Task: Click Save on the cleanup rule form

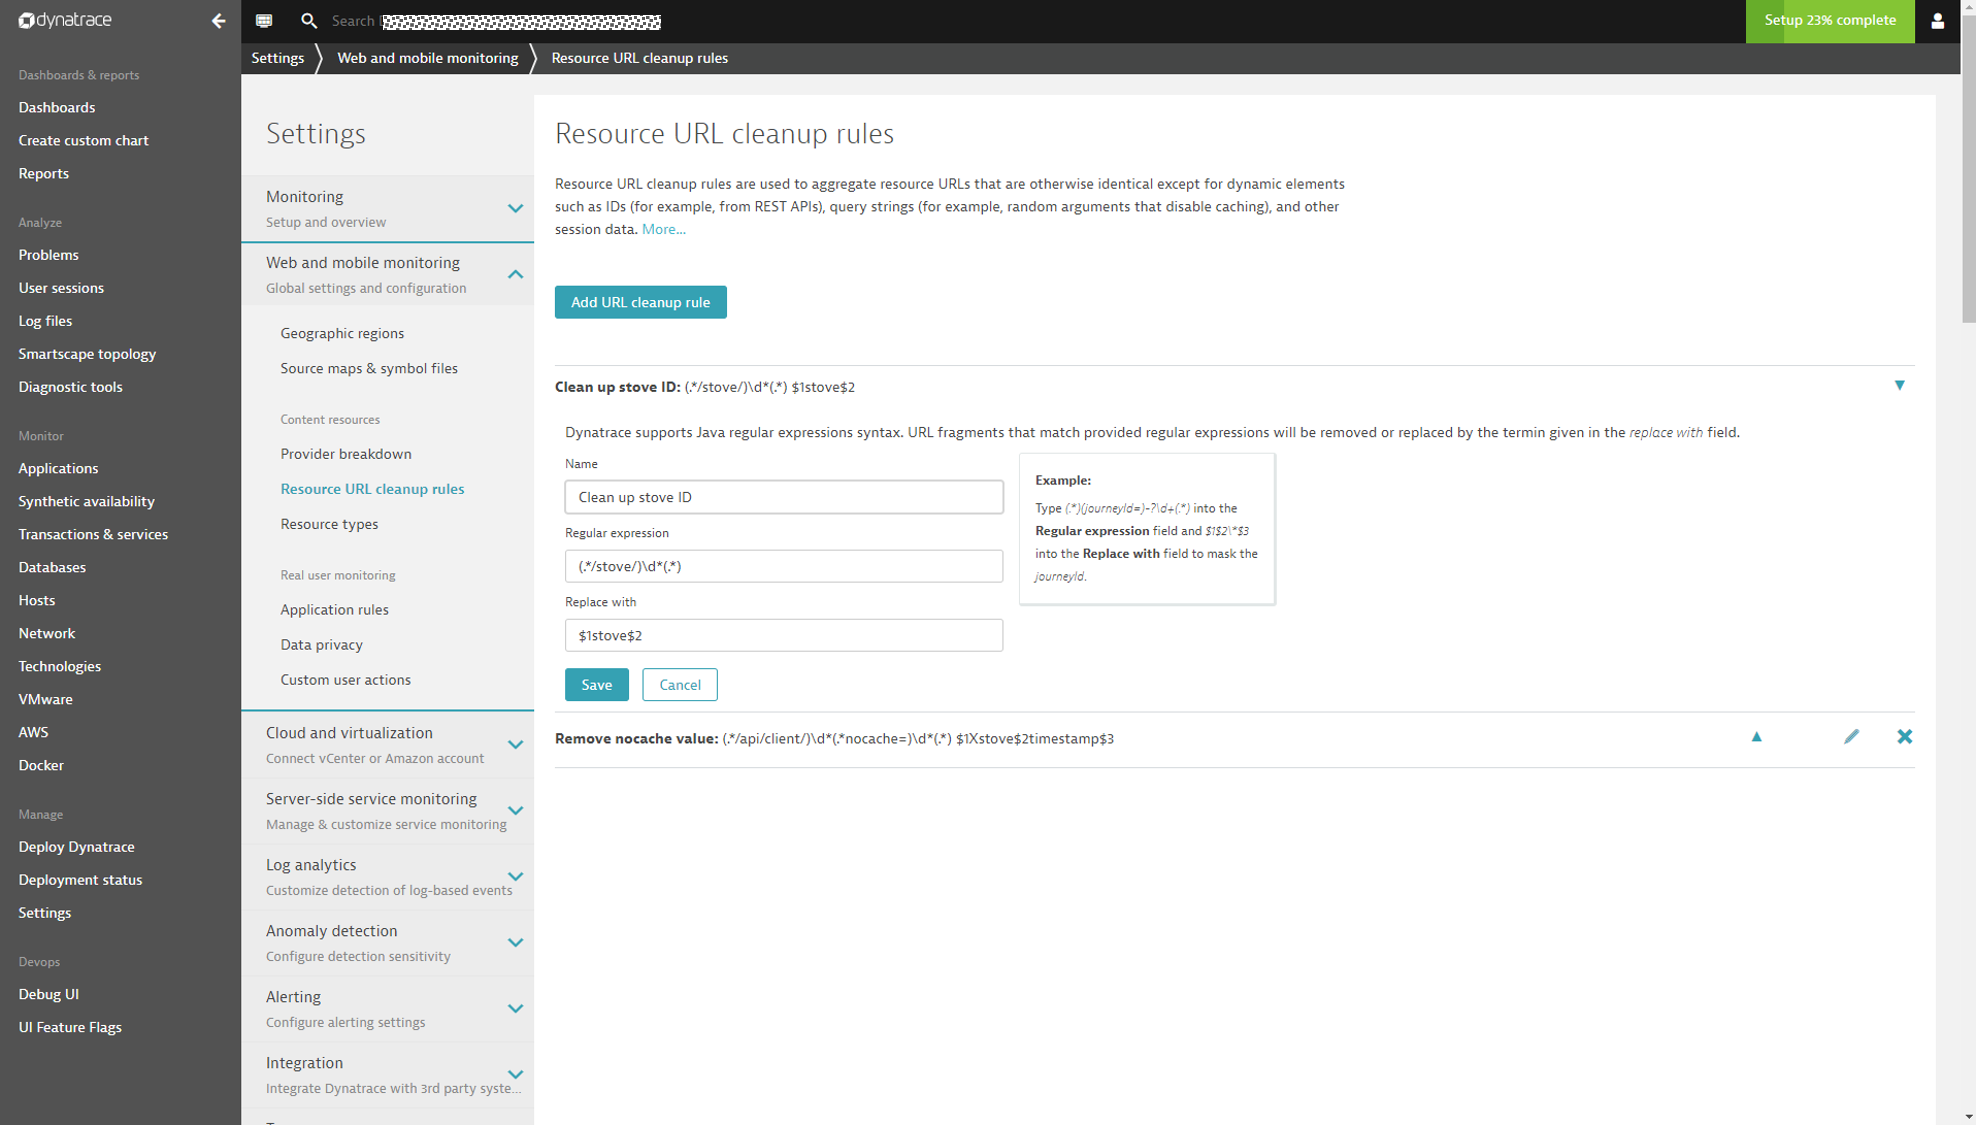Action: 596,684
